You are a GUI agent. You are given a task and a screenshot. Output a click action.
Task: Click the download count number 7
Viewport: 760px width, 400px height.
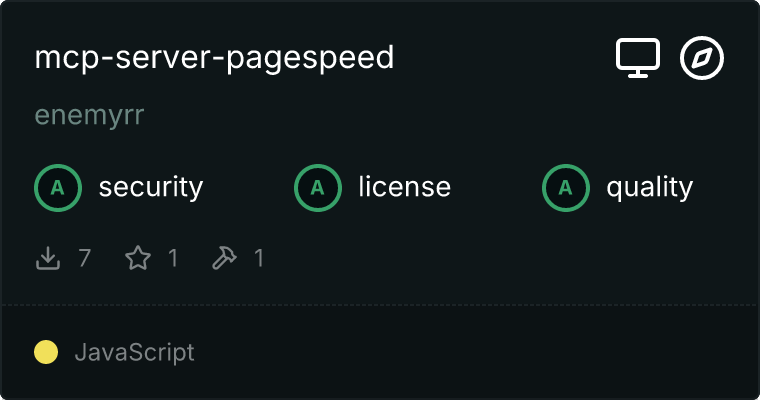85,258
